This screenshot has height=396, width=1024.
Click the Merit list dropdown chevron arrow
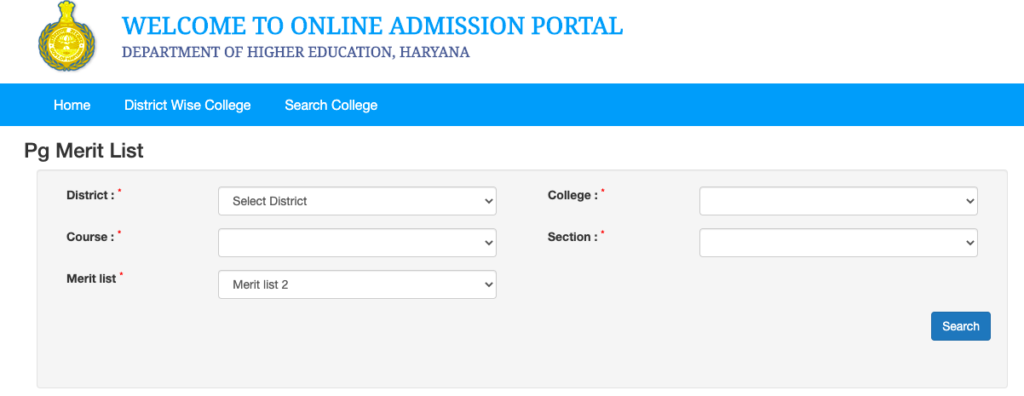488,286
